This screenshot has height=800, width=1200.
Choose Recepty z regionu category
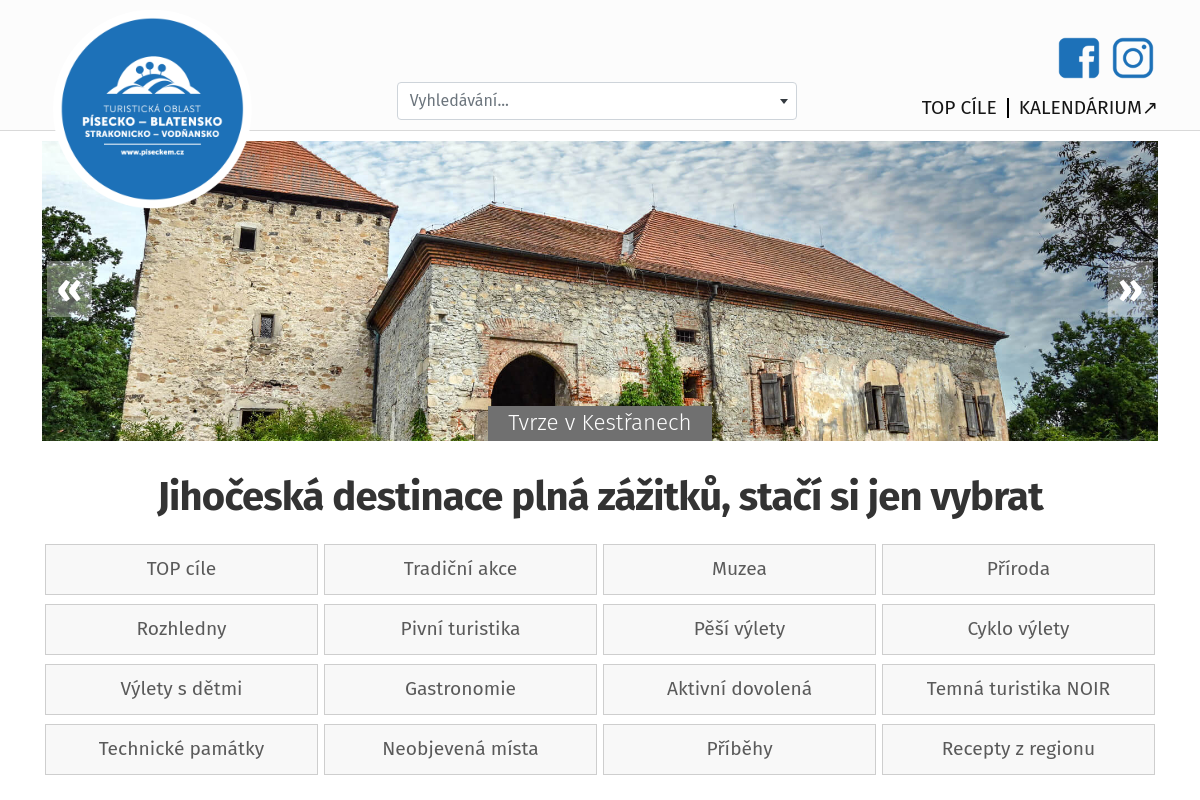pyautogui.click(x=1018, y=749)
